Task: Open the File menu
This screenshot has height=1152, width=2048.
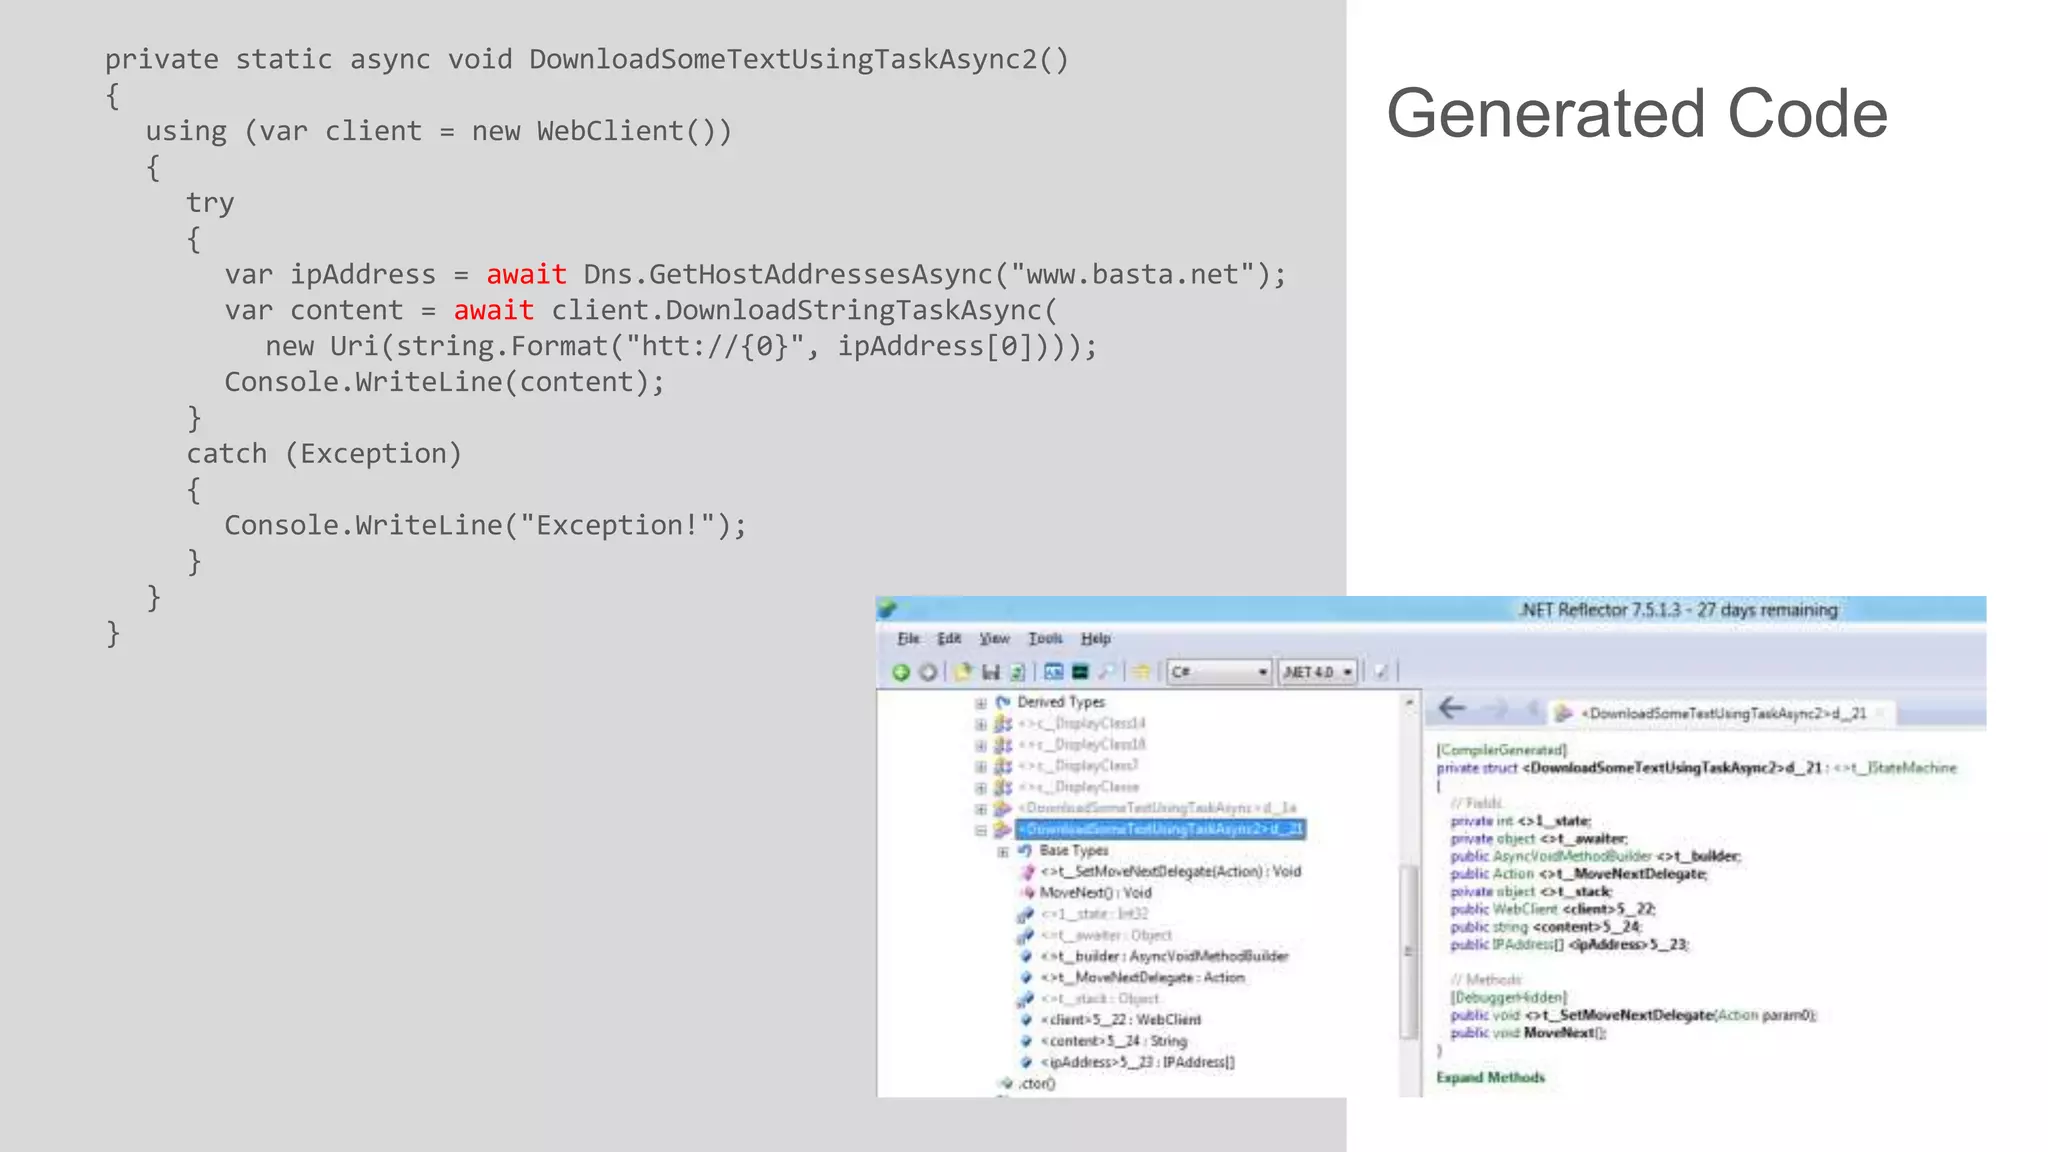Action: click(908, 639)
